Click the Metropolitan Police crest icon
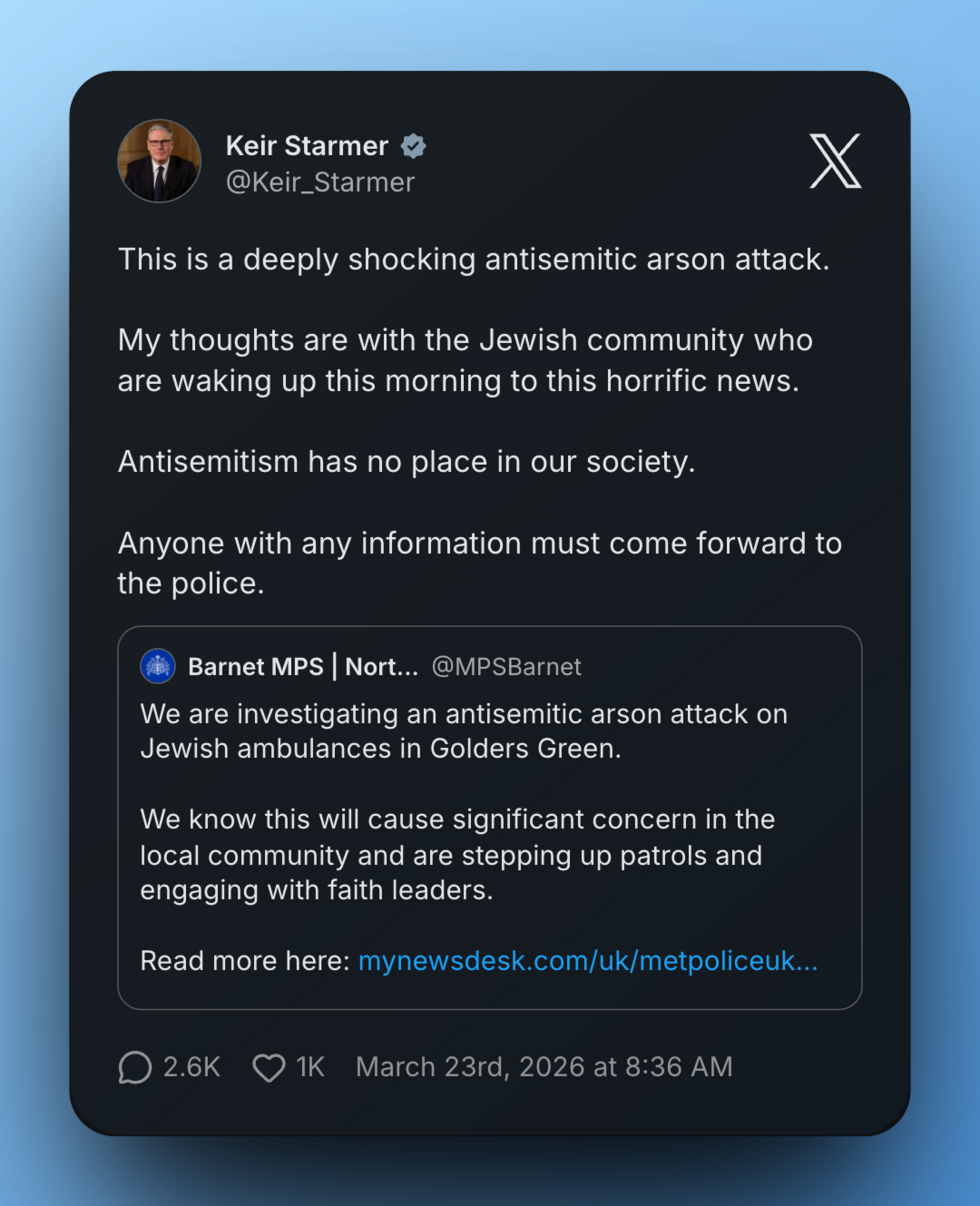 157,666
